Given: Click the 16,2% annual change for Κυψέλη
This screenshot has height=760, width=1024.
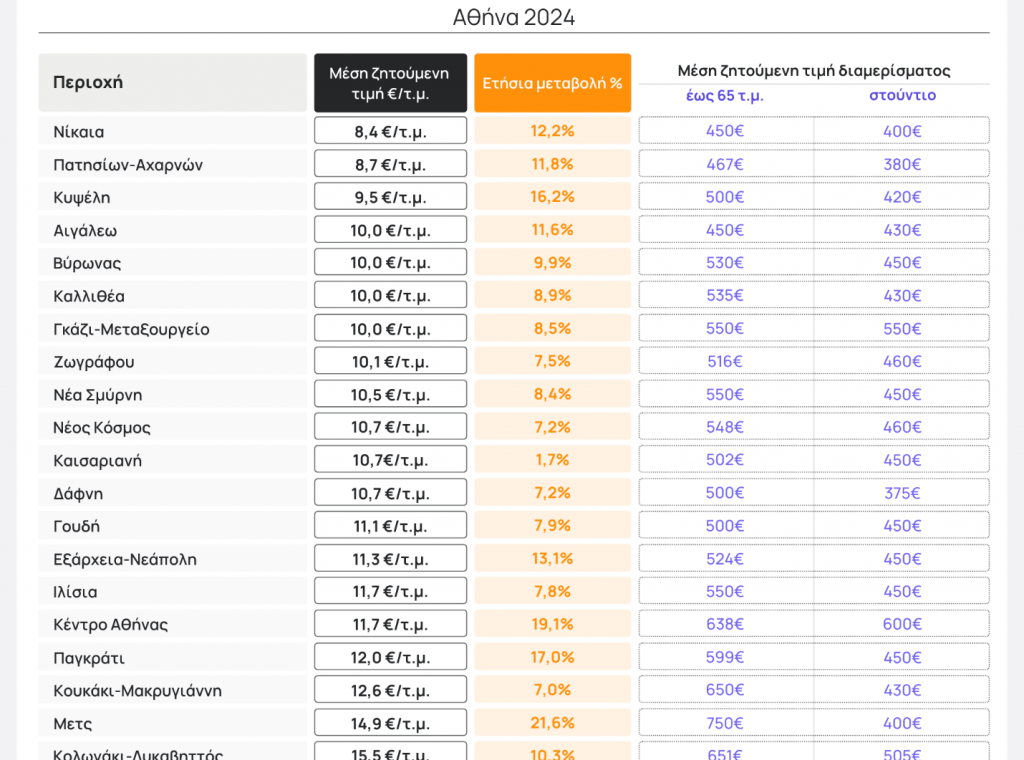Looking at the screenshot, I should tap(552, 197).
